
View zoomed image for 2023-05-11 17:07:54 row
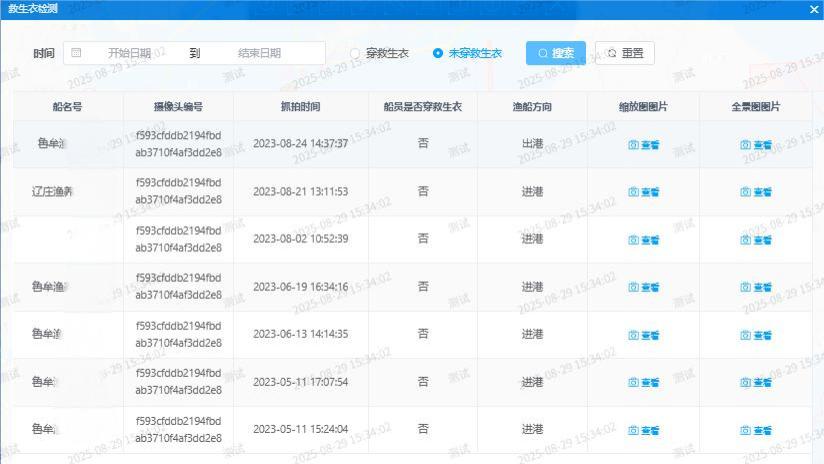tap(643, 383)
